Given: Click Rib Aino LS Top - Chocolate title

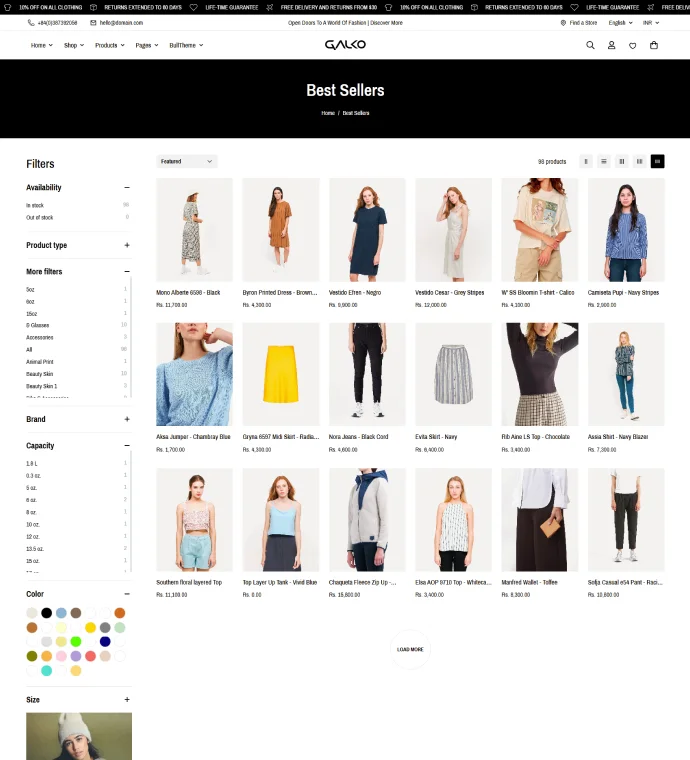Looking at the screenshot, I should tap(535, 437).
